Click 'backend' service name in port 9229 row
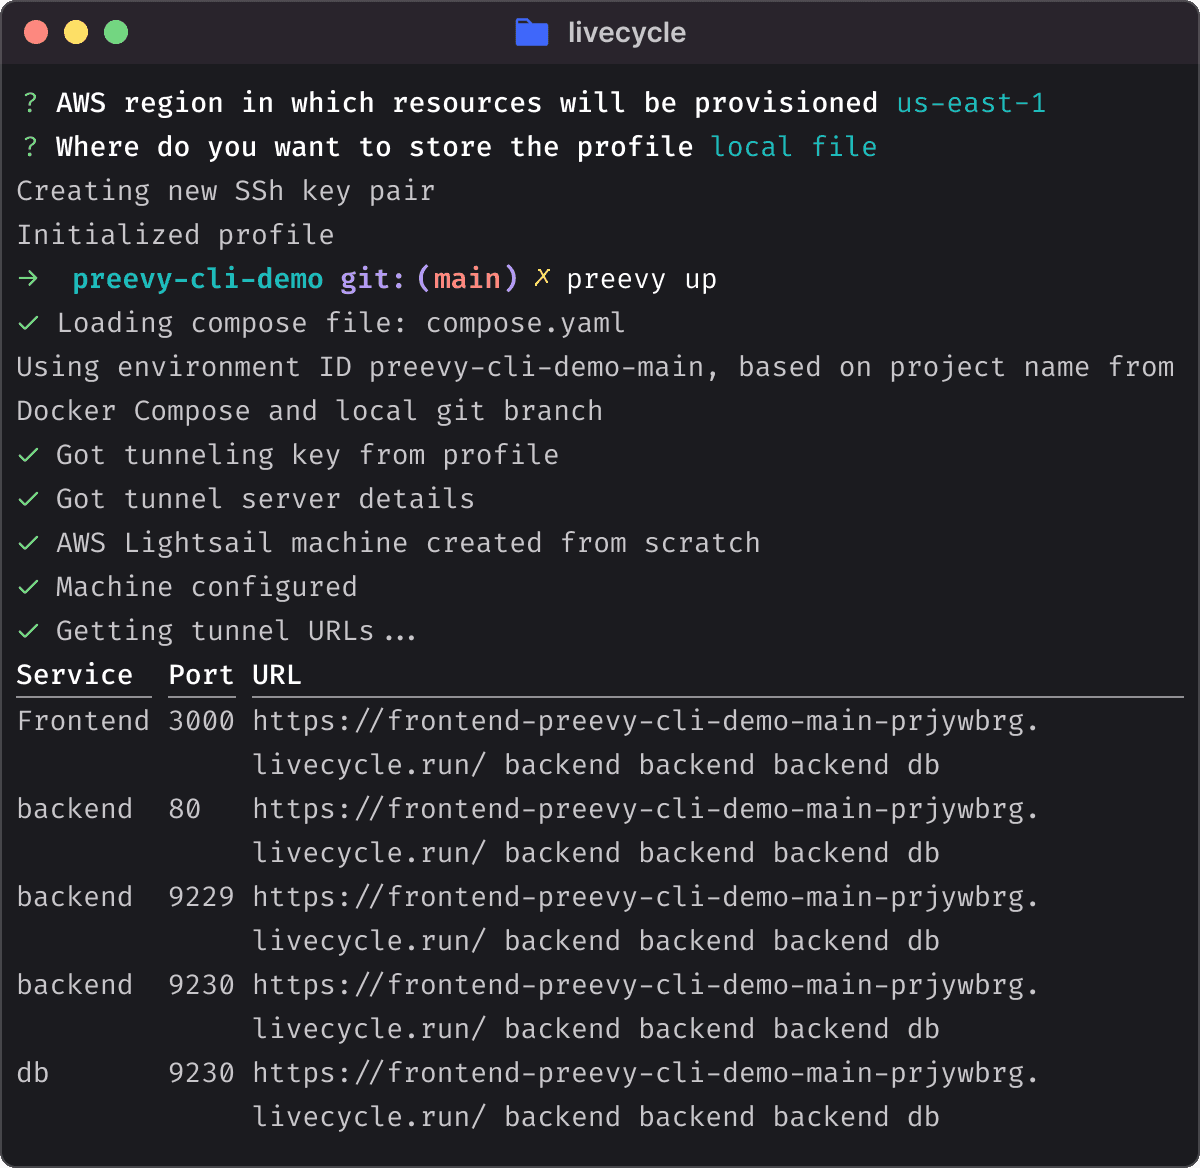Image resolution: width=1200 pixels, height=1168 pixels. [x=75, y=897]
